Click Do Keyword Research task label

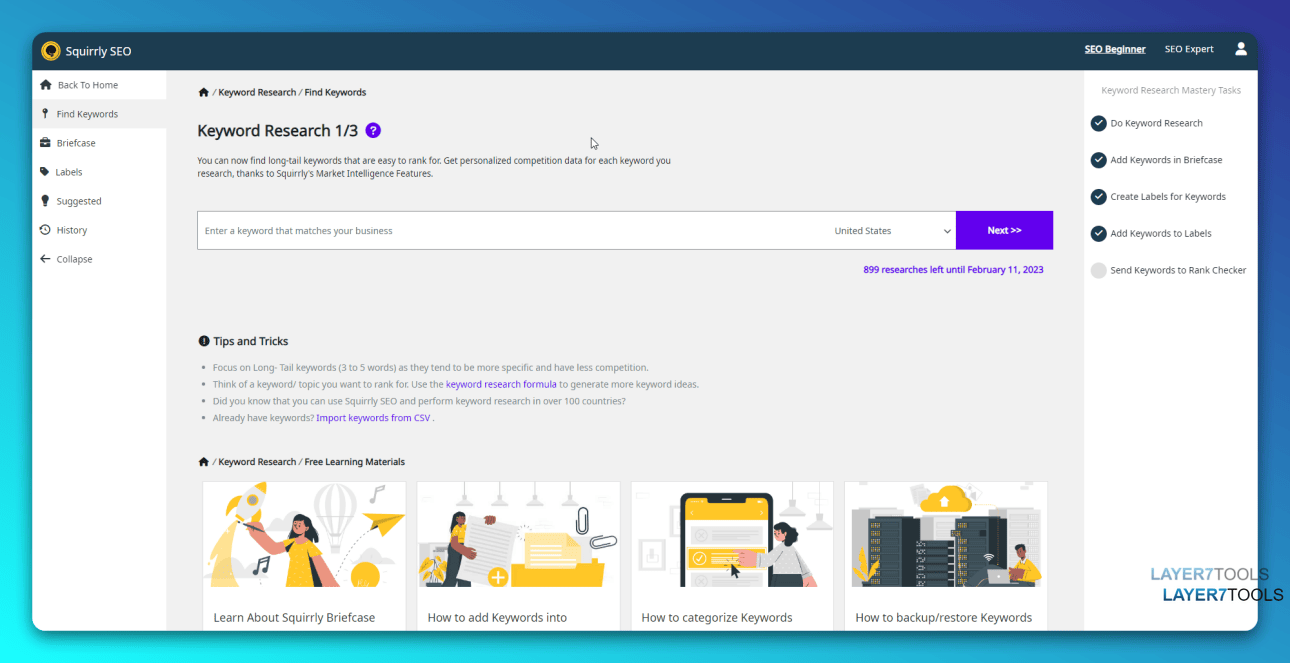[x=1157, y=123]
